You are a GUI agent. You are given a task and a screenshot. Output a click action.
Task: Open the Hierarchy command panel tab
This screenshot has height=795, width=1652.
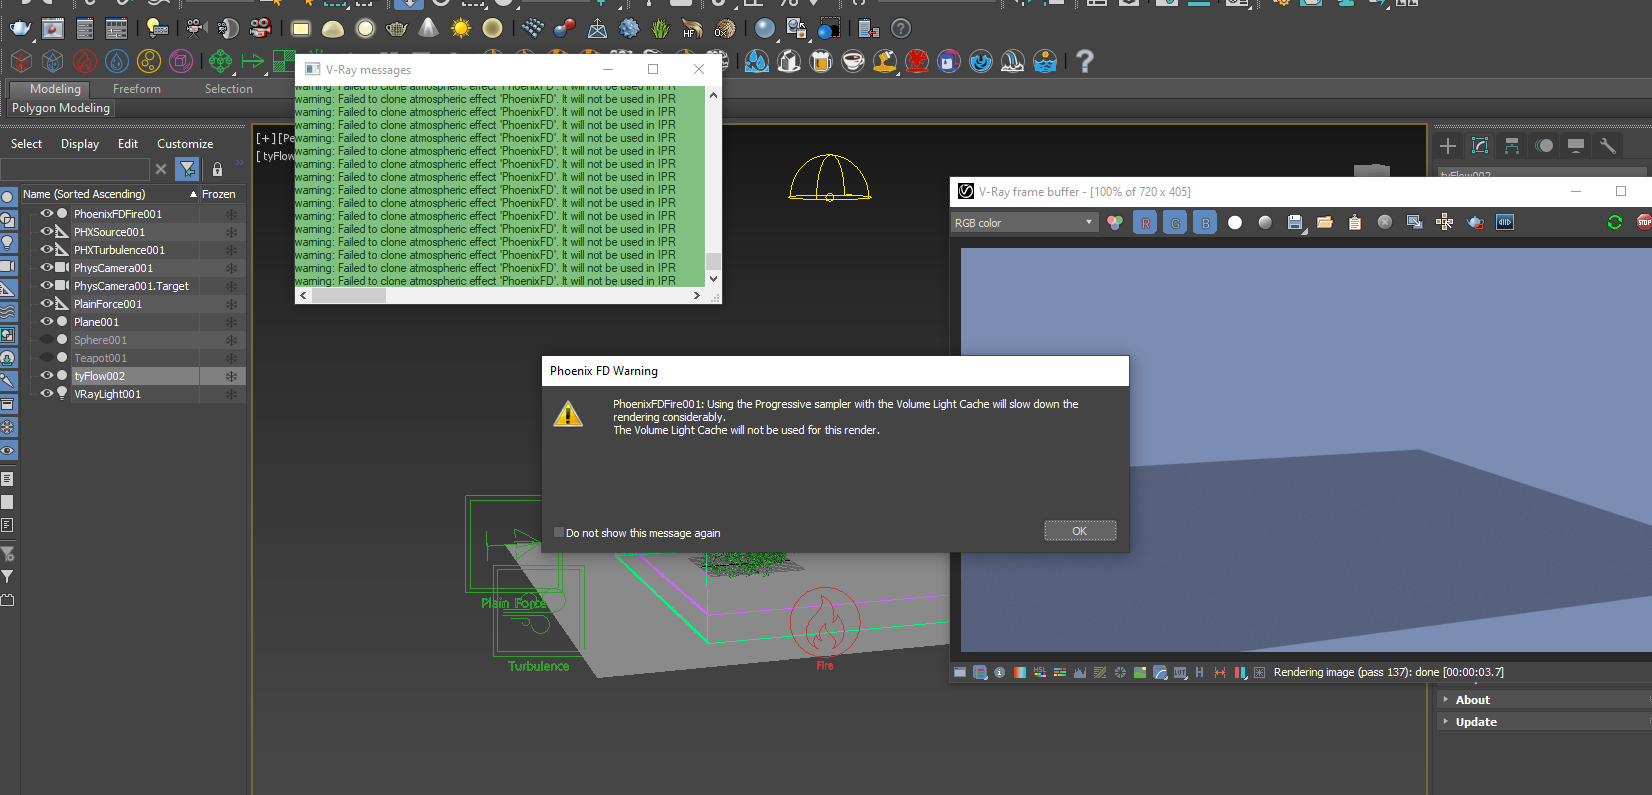(1512, 146)
